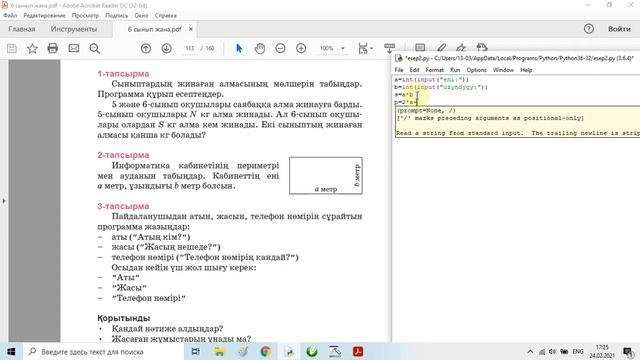Open the Окно menu in Acrobat

141,16
